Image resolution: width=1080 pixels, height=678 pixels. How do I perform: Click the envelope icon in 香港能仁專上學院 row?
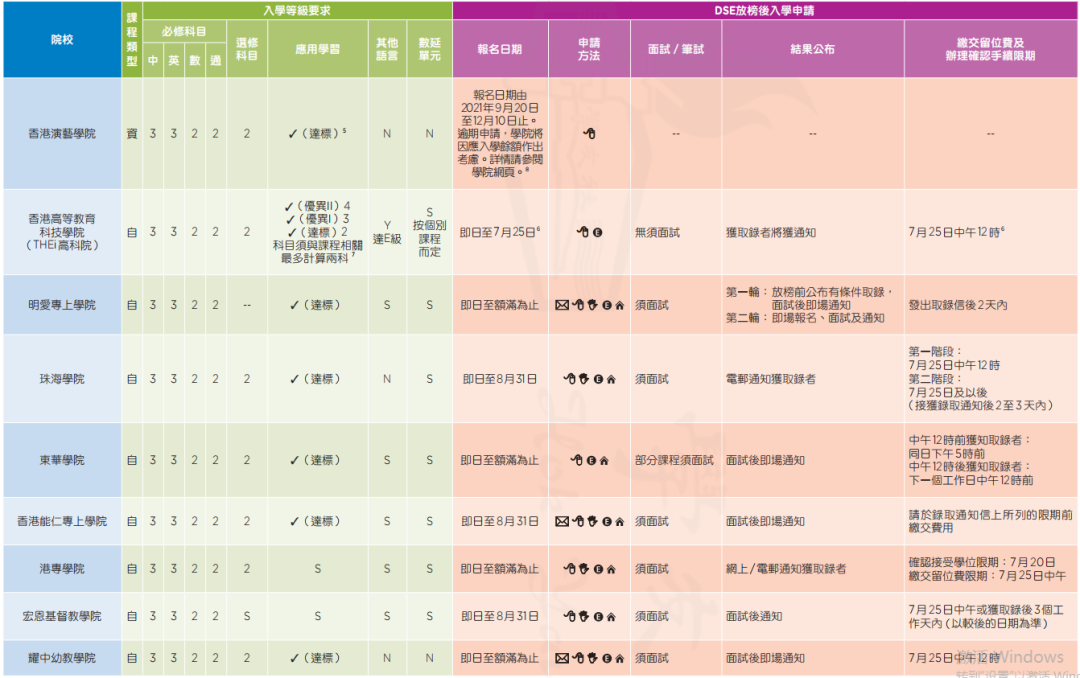pyautogui.click(x=561, y=521)
